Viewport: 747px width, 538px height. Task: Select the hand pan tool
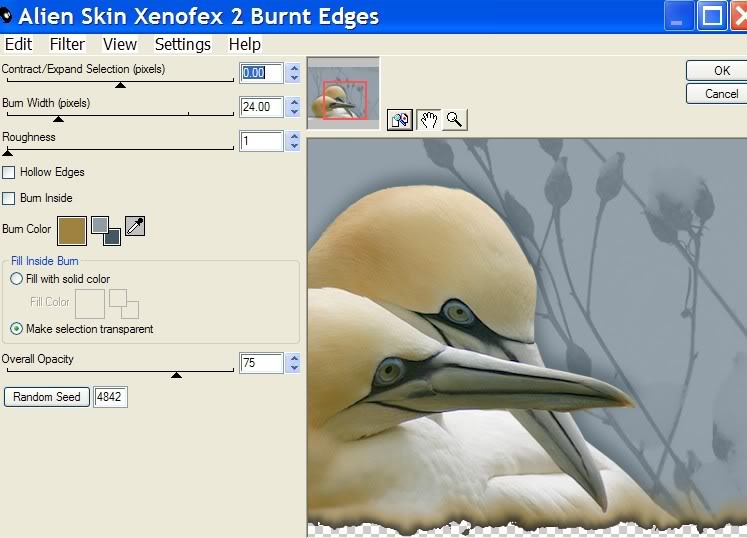[x=428, y=120]
